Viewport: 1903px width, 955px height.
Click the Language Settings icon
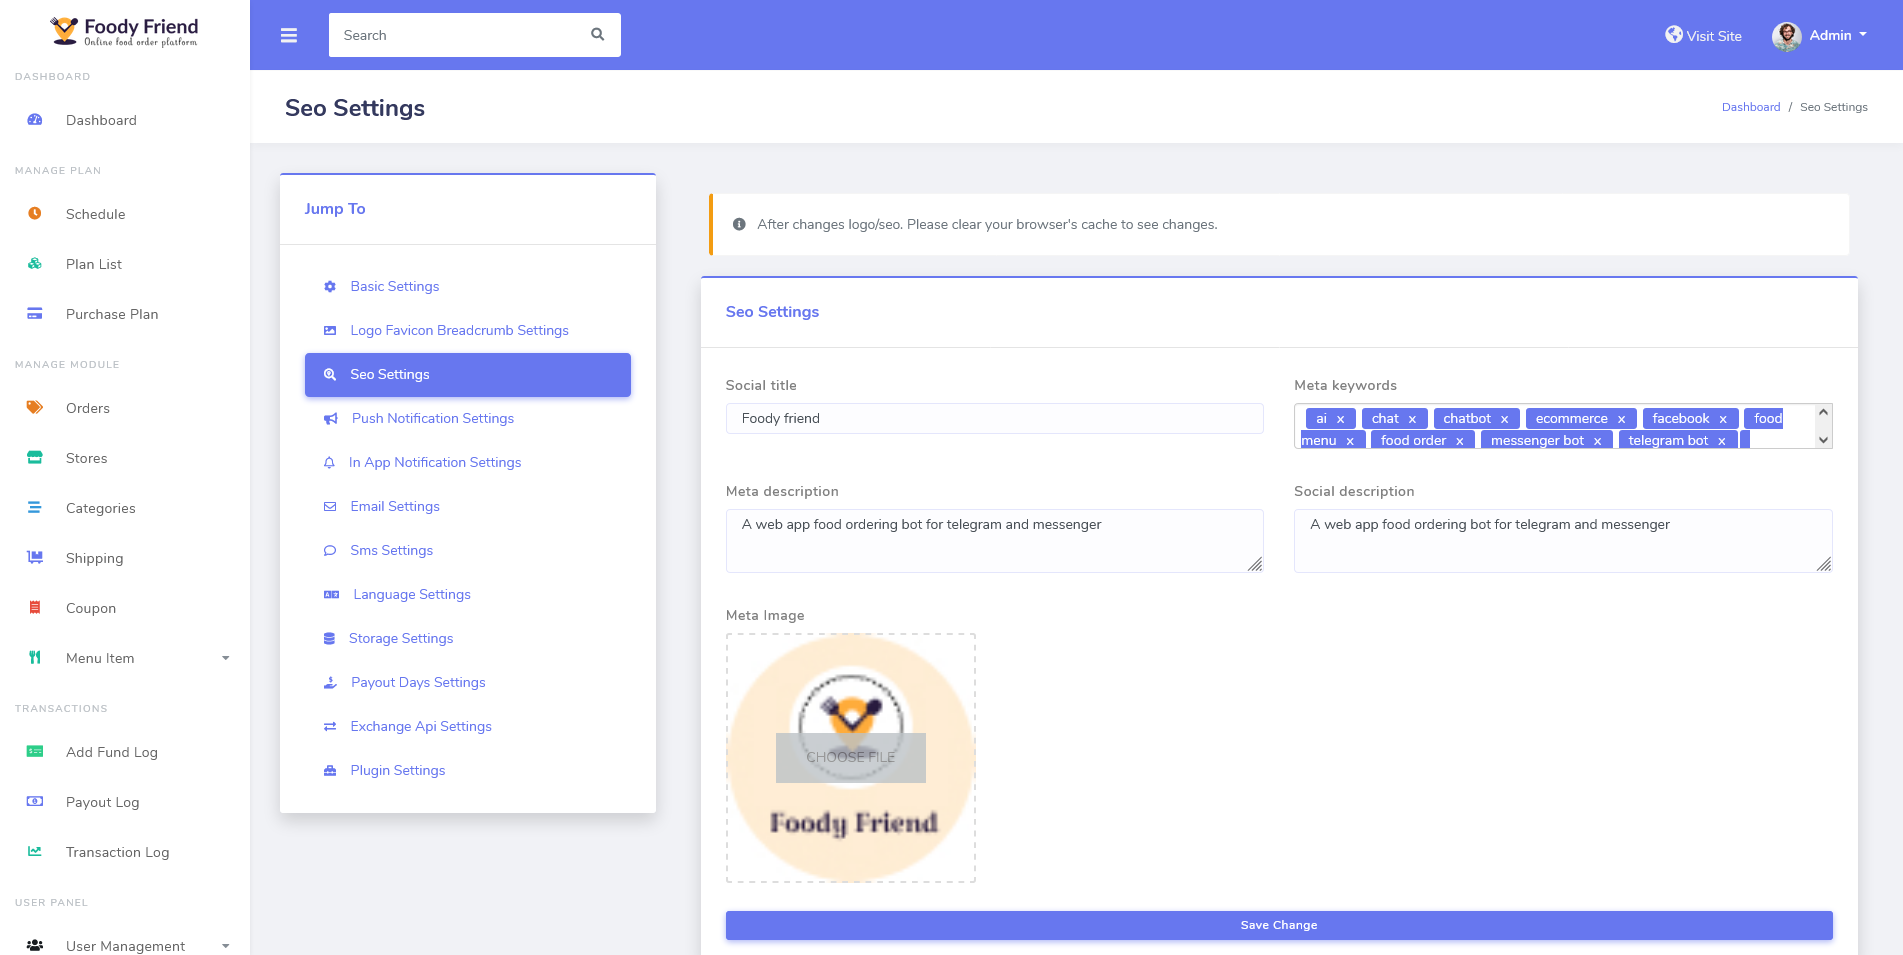[x=331, y=595]
